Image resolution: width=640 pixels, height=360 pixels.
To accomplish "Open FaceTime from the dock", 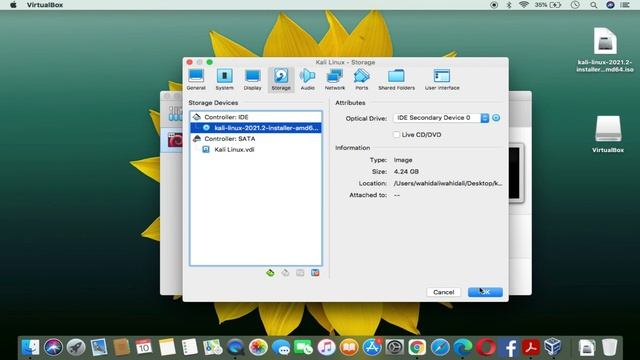I will [303, 347].
